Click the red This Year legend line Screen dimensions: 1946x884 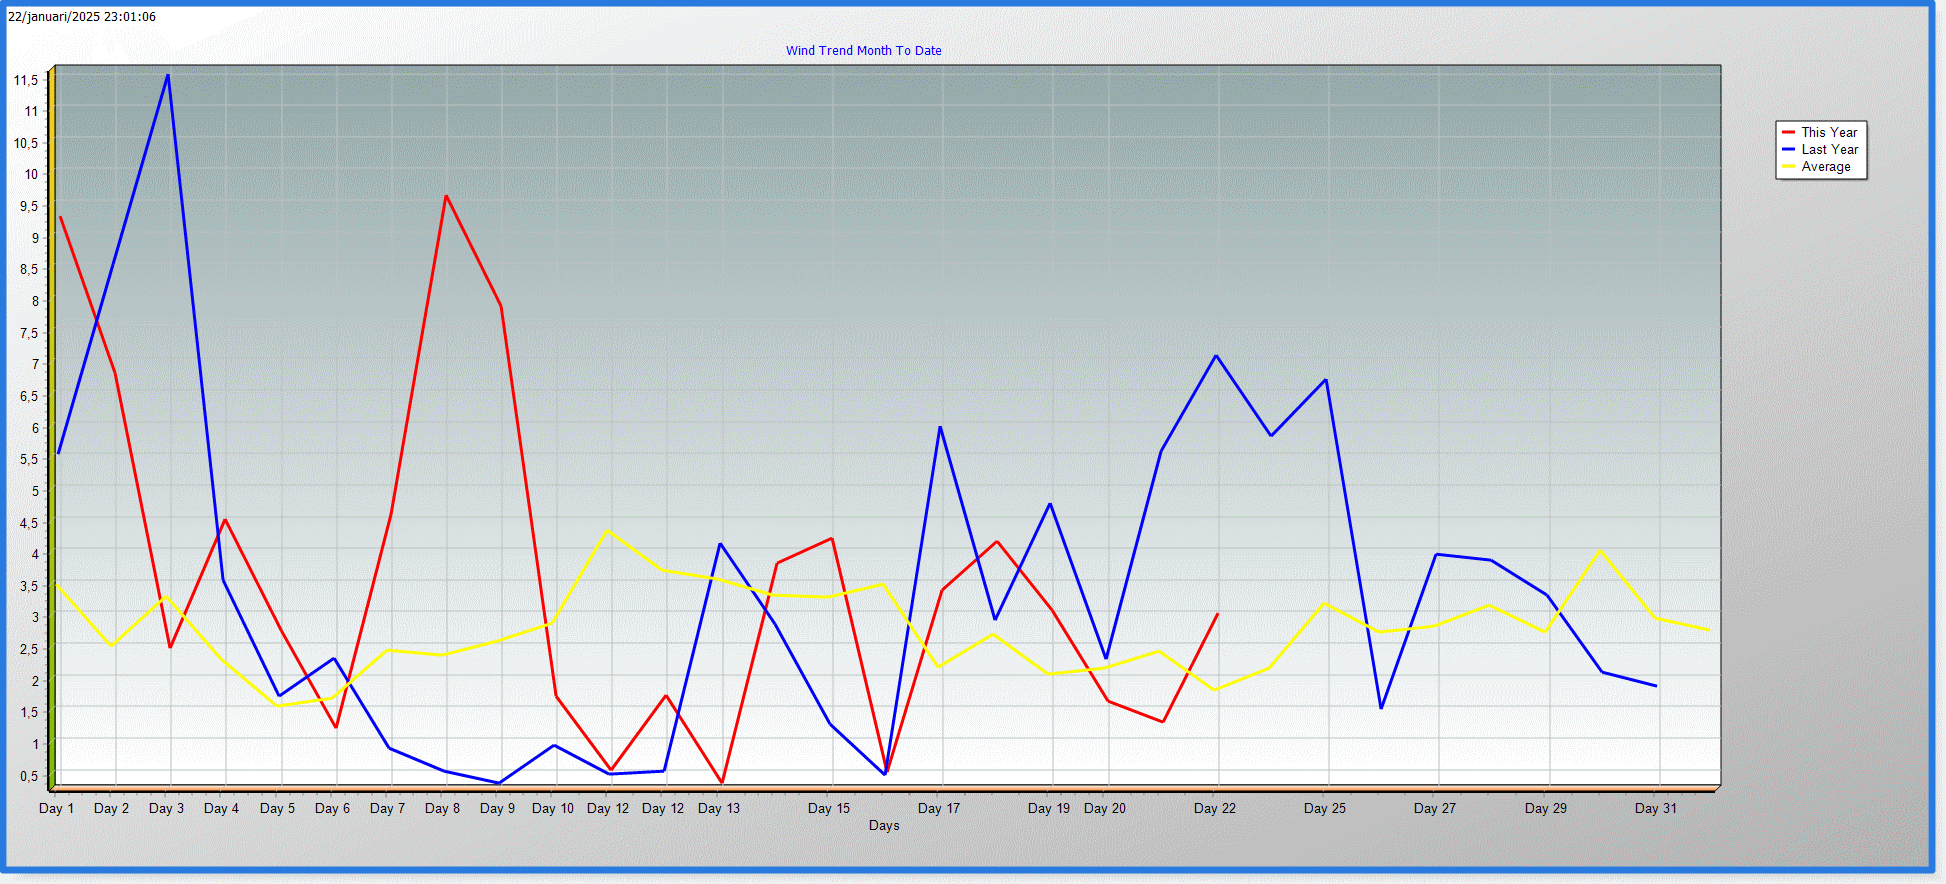[x=1788, y=132]
